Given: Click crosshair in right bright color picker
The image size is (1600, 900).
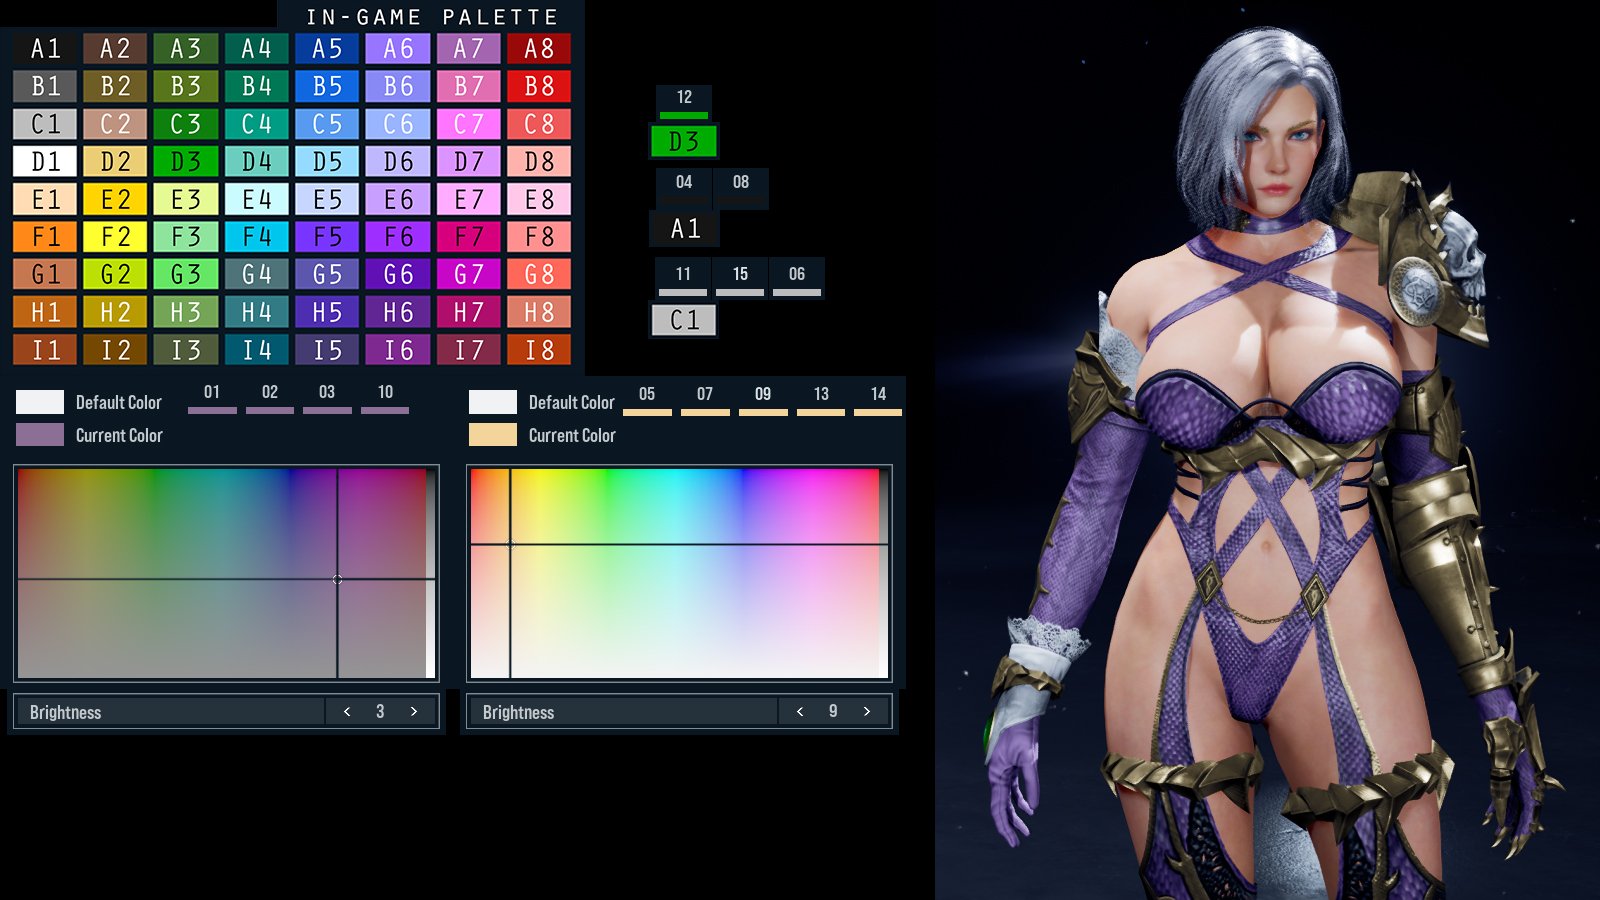Looking at the screenshot, I should point(510,544).
